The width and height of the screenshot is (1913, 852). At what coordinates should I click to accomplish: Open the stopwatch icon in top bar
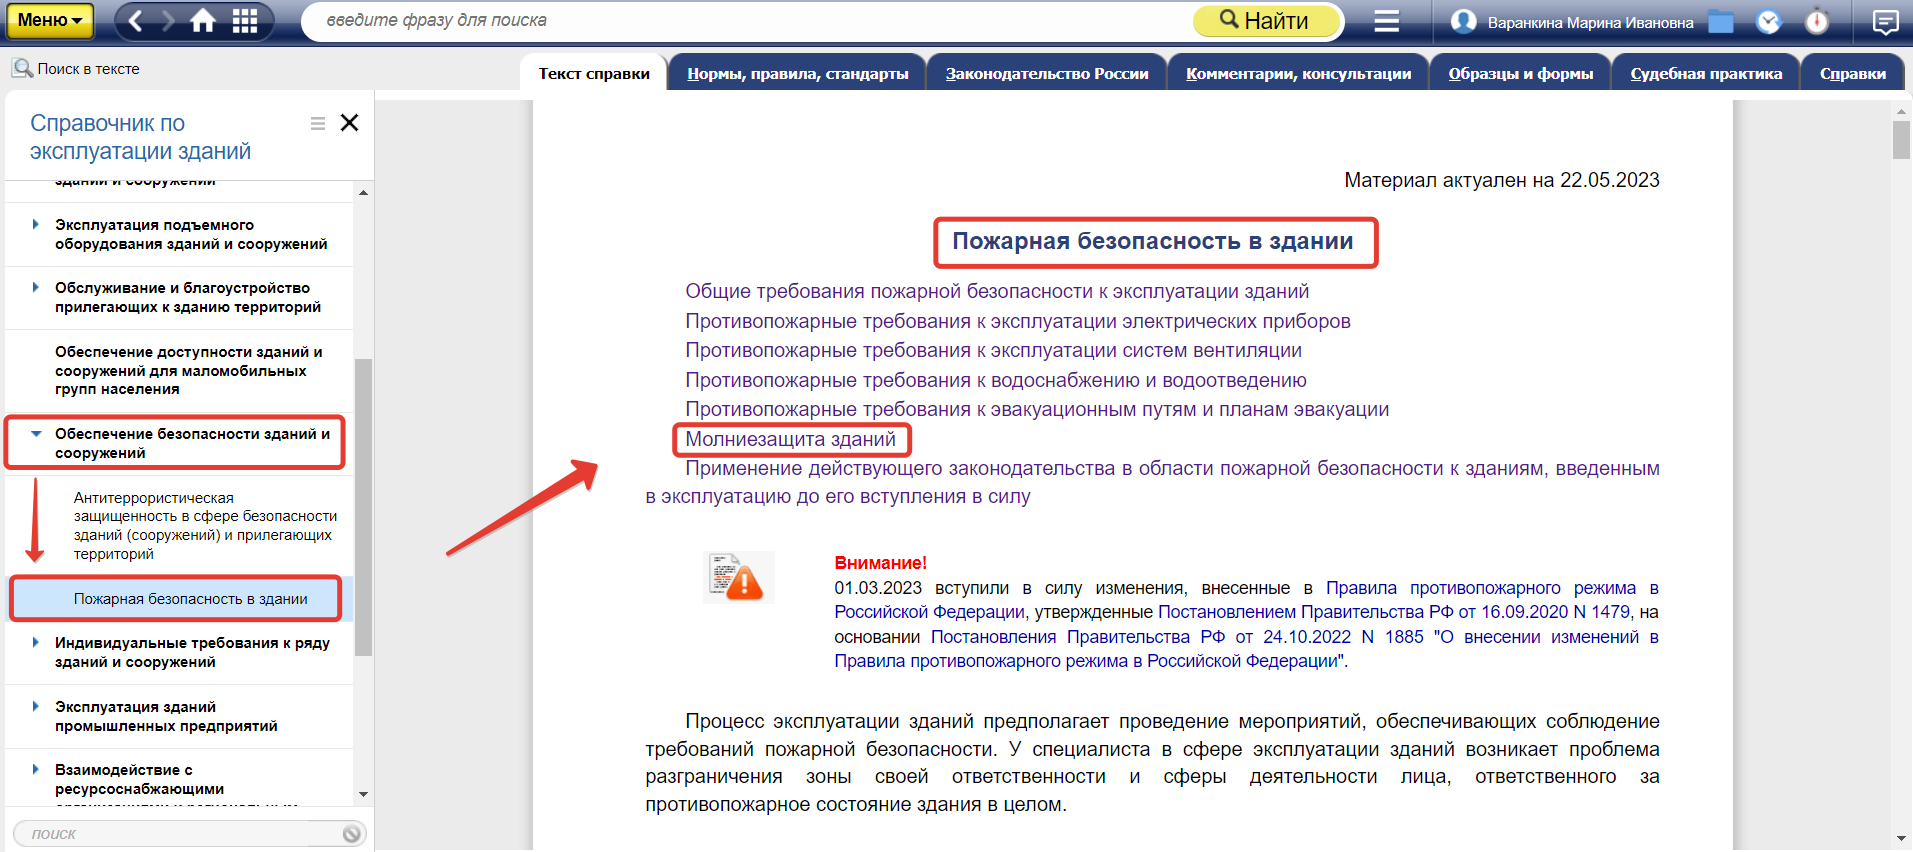point(1817,22)
